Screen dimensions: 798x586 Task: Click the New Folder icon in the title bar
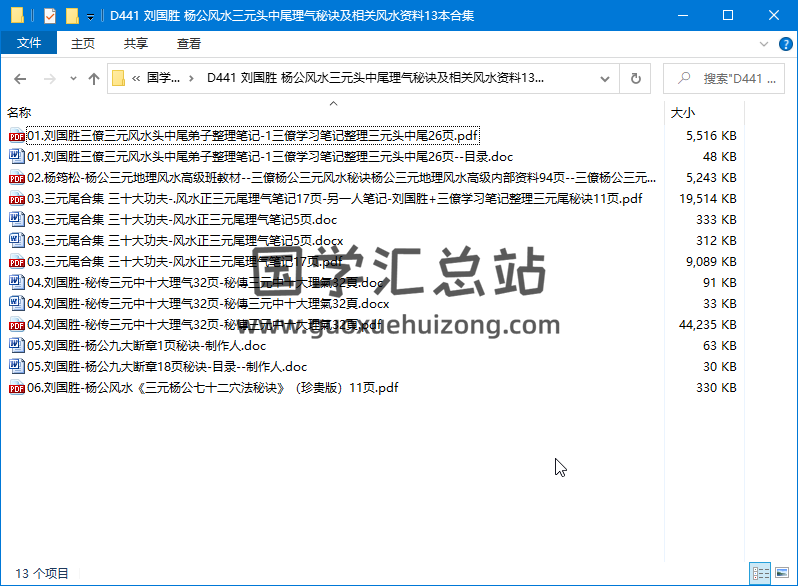coord(72,15)
